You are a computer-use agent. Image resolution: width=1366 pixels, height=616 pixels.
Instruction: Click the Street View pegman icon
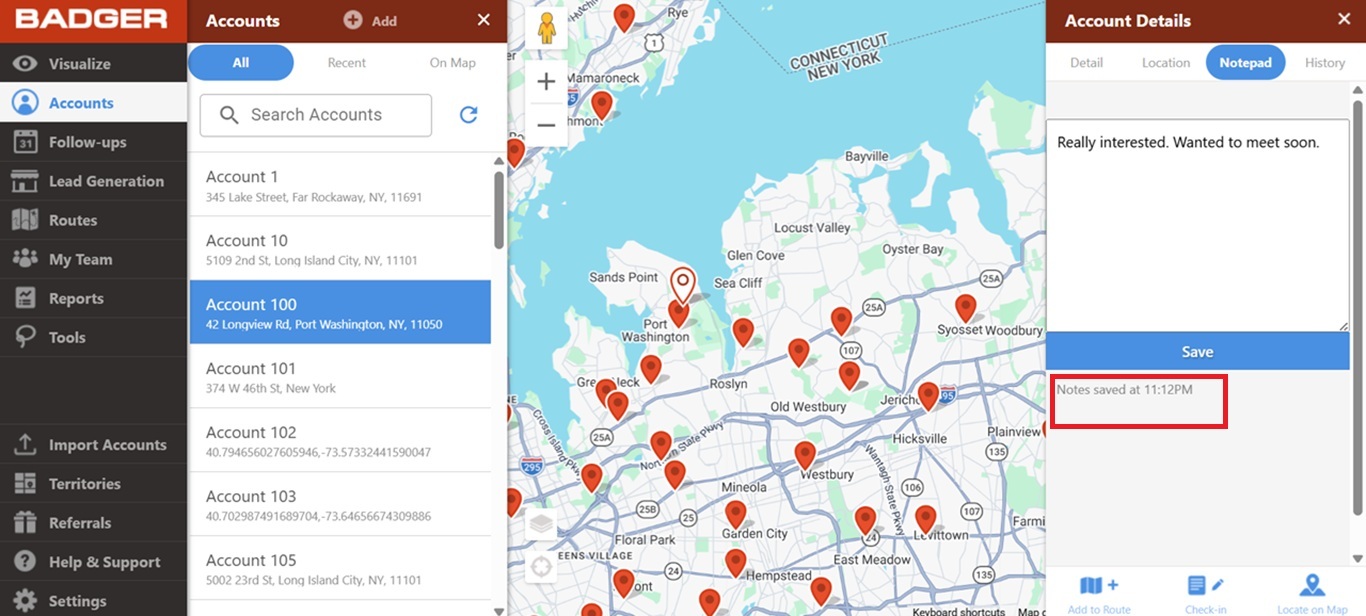coord(546,28)
